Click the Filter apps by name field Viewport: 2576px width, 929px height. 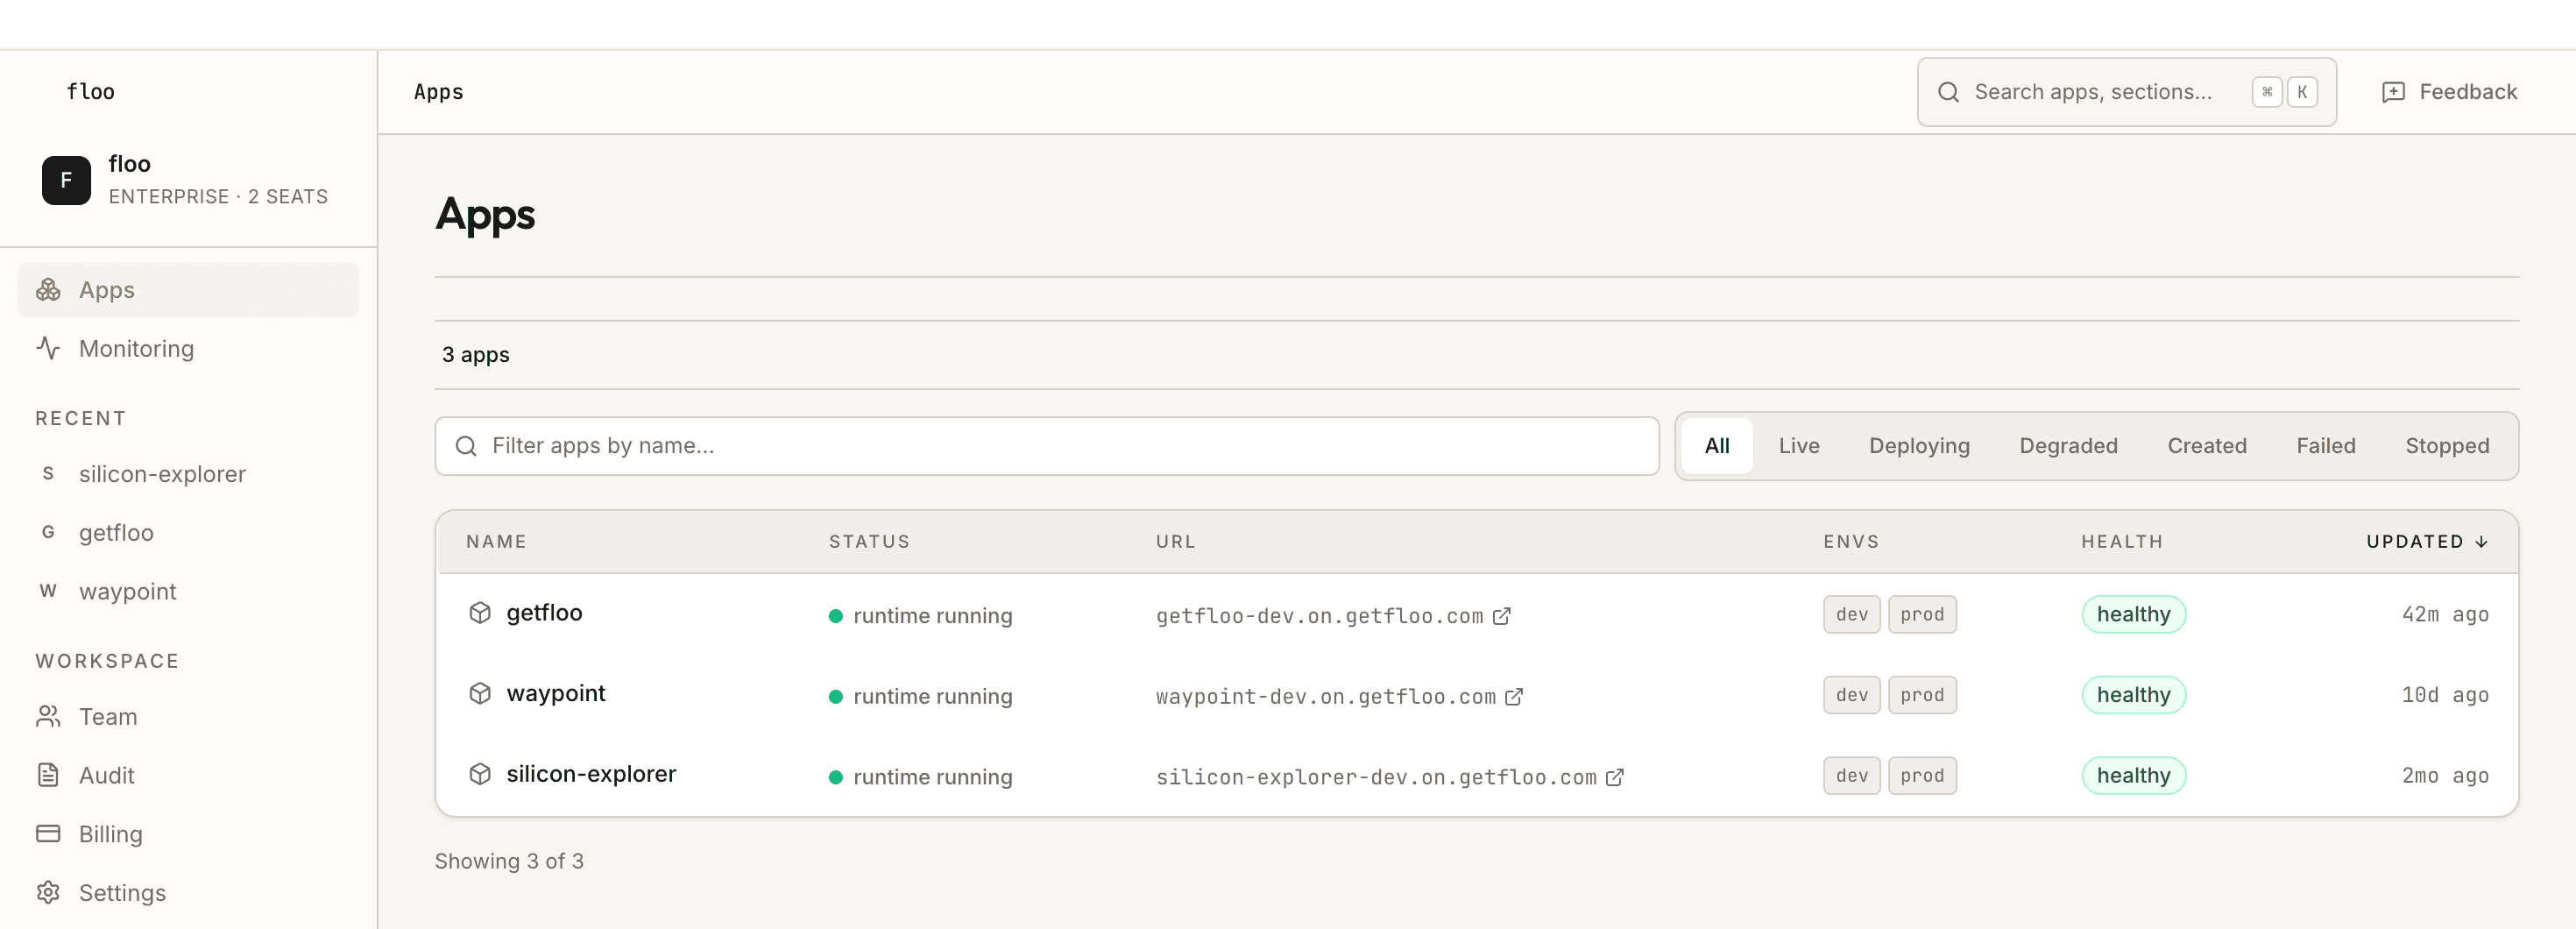1047,446
